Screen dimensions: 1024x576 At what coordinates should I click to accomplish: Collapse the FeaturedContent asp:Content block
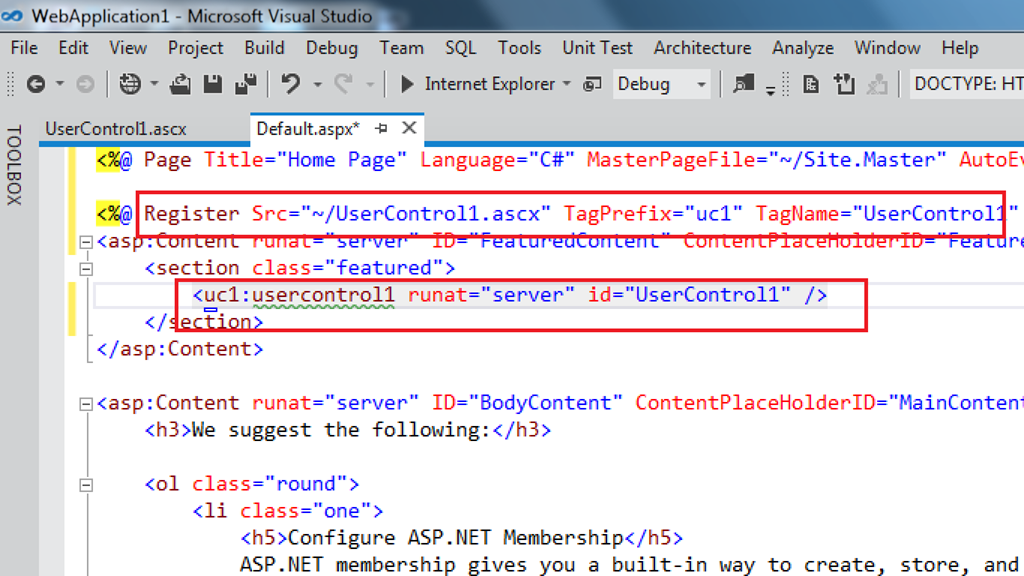86,242
